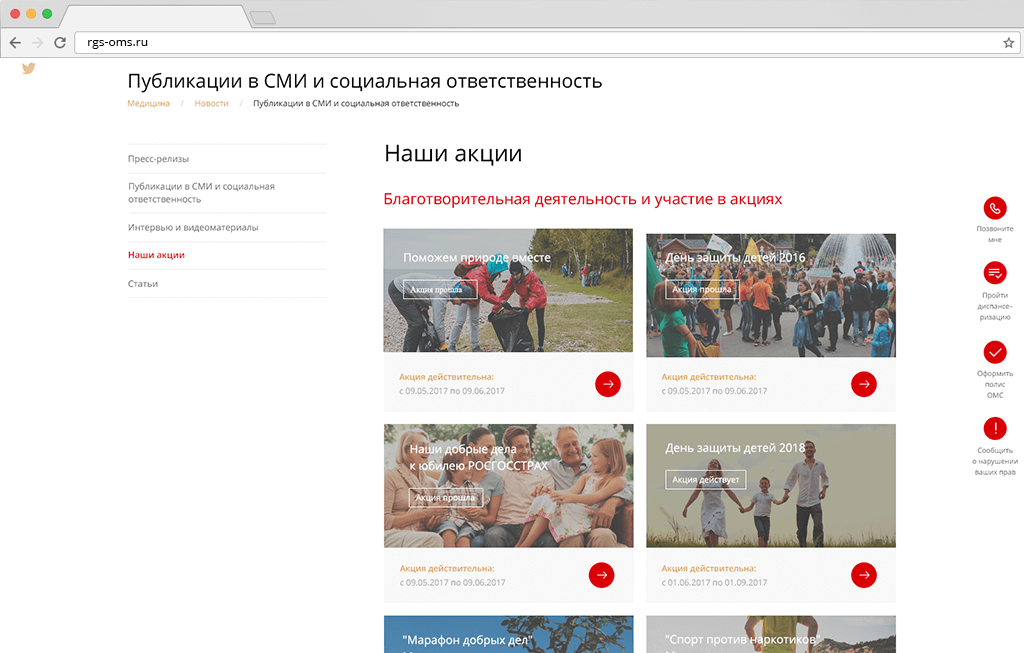Click the browser forward arrow
Screen dimensions: 1024x653
pyautogui.click(x=37, y=42)
